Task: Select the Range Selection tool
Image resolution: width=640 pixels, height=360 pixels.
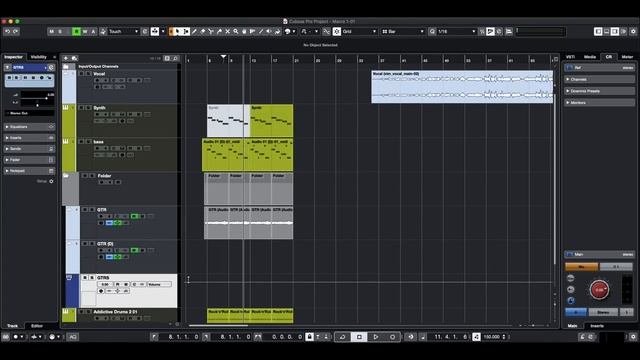Action: point(186,31)
